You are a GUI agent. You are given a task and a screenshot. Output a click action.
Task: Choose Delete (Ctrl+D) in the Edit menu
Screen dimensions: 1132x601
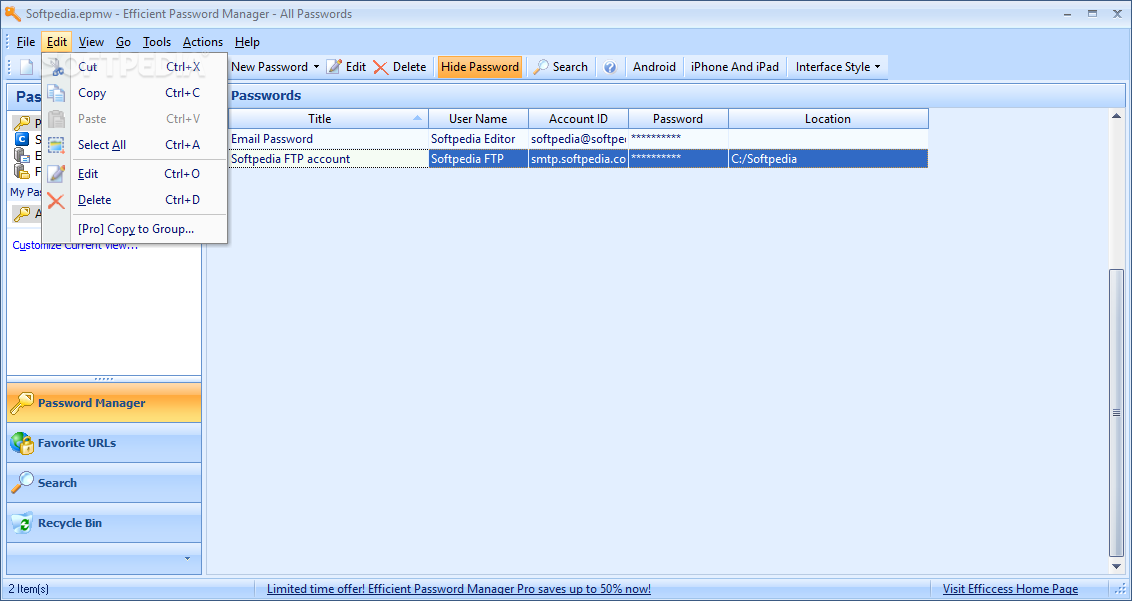point(135,200)
